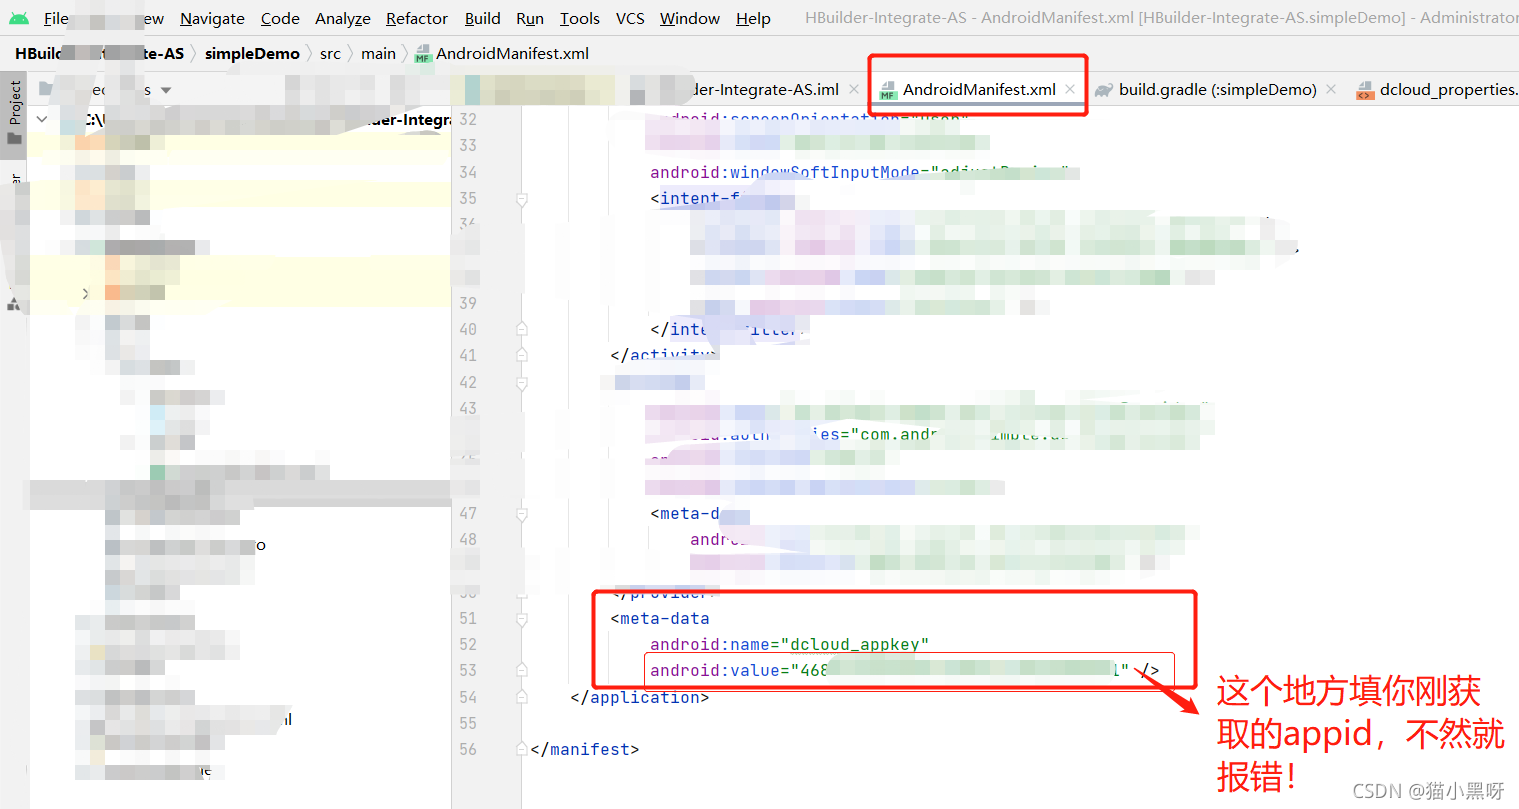Select src in the breadcrumb bar

click(x=330, y=53)
